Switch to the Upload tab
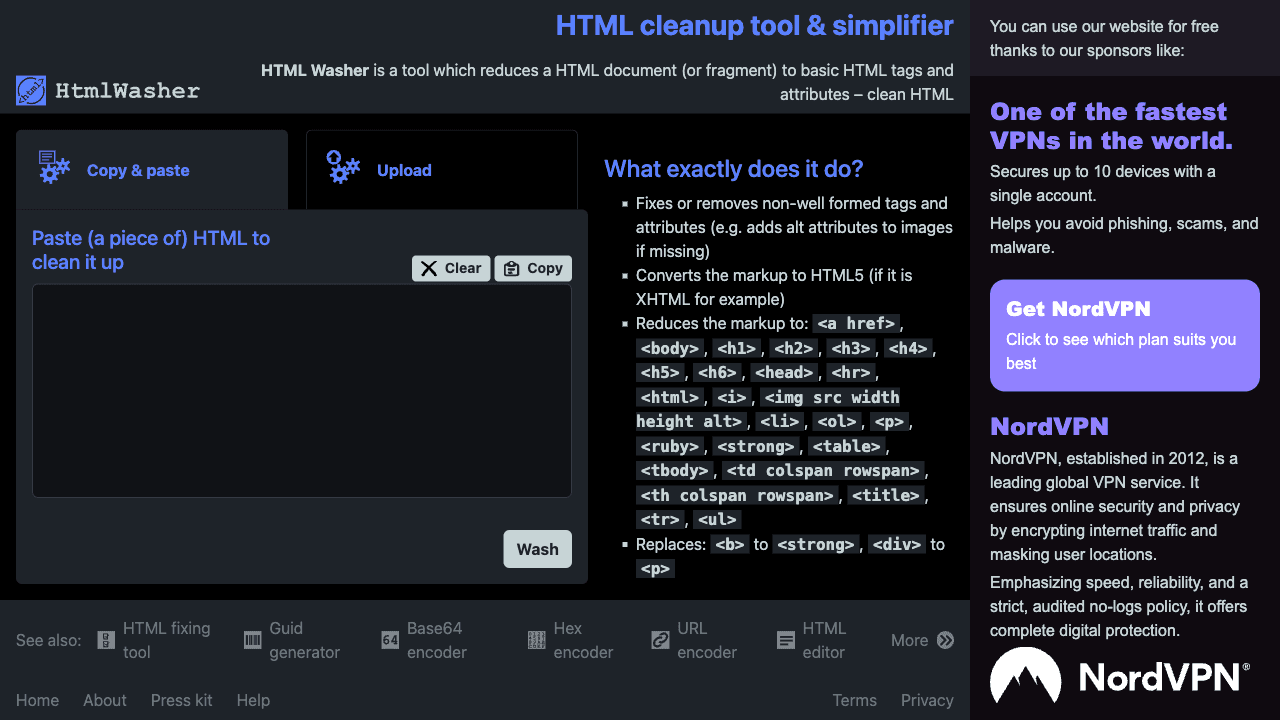Screen dimensions: 1280x720 (404, 170)
